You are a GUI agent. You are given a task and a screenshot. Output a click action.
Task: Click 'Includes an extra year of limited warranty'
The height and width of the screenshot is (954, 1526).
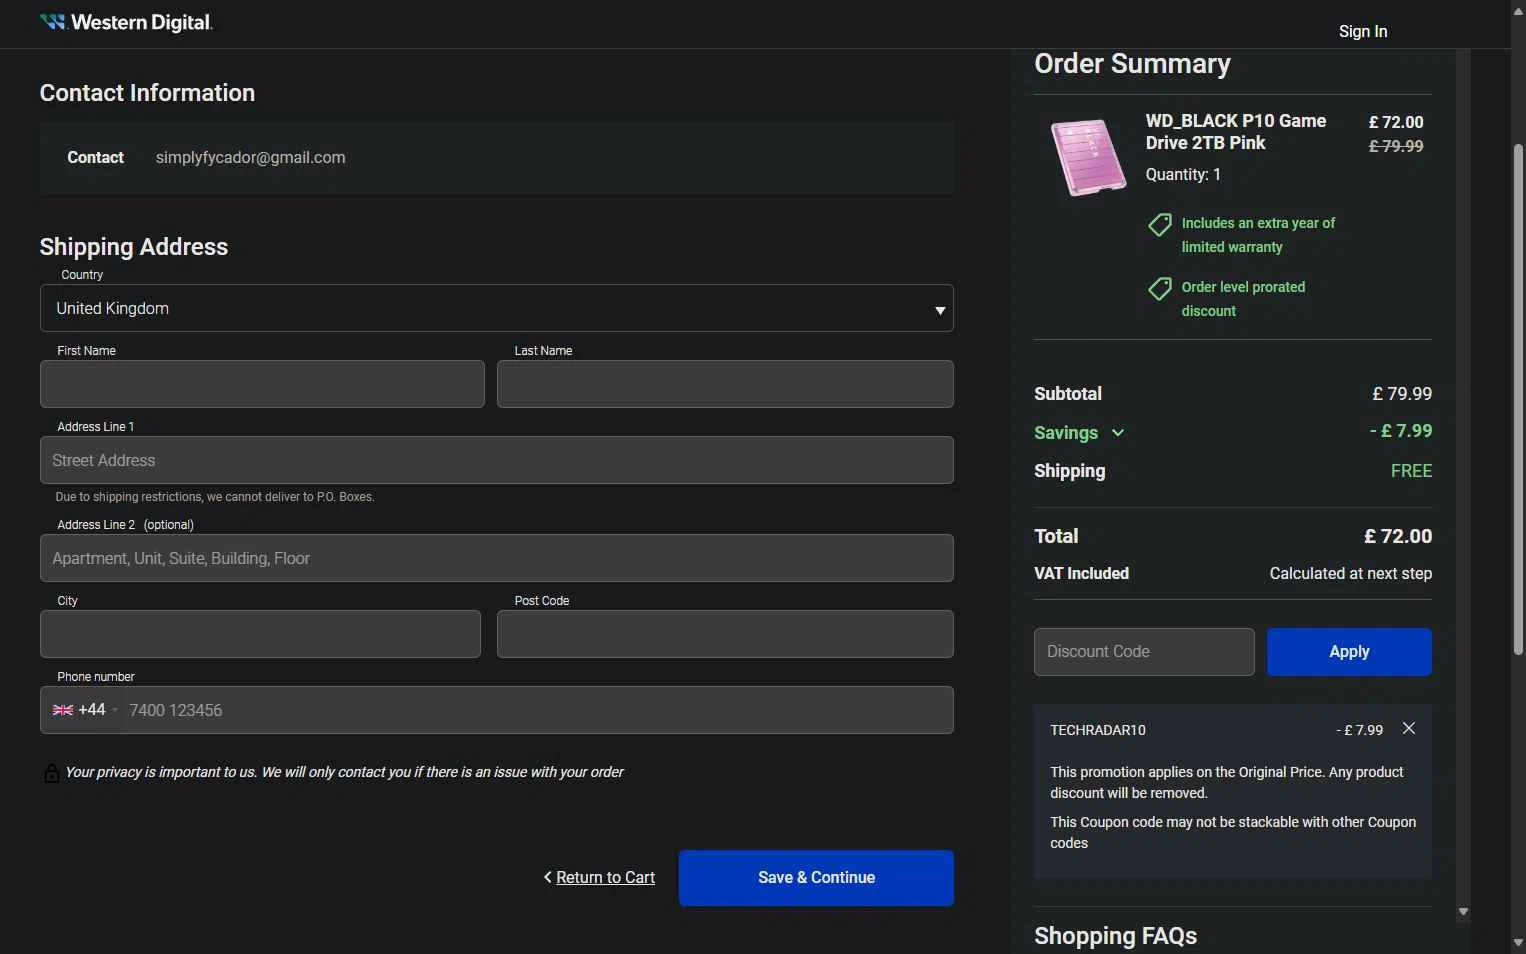[x=1258, y=235]
